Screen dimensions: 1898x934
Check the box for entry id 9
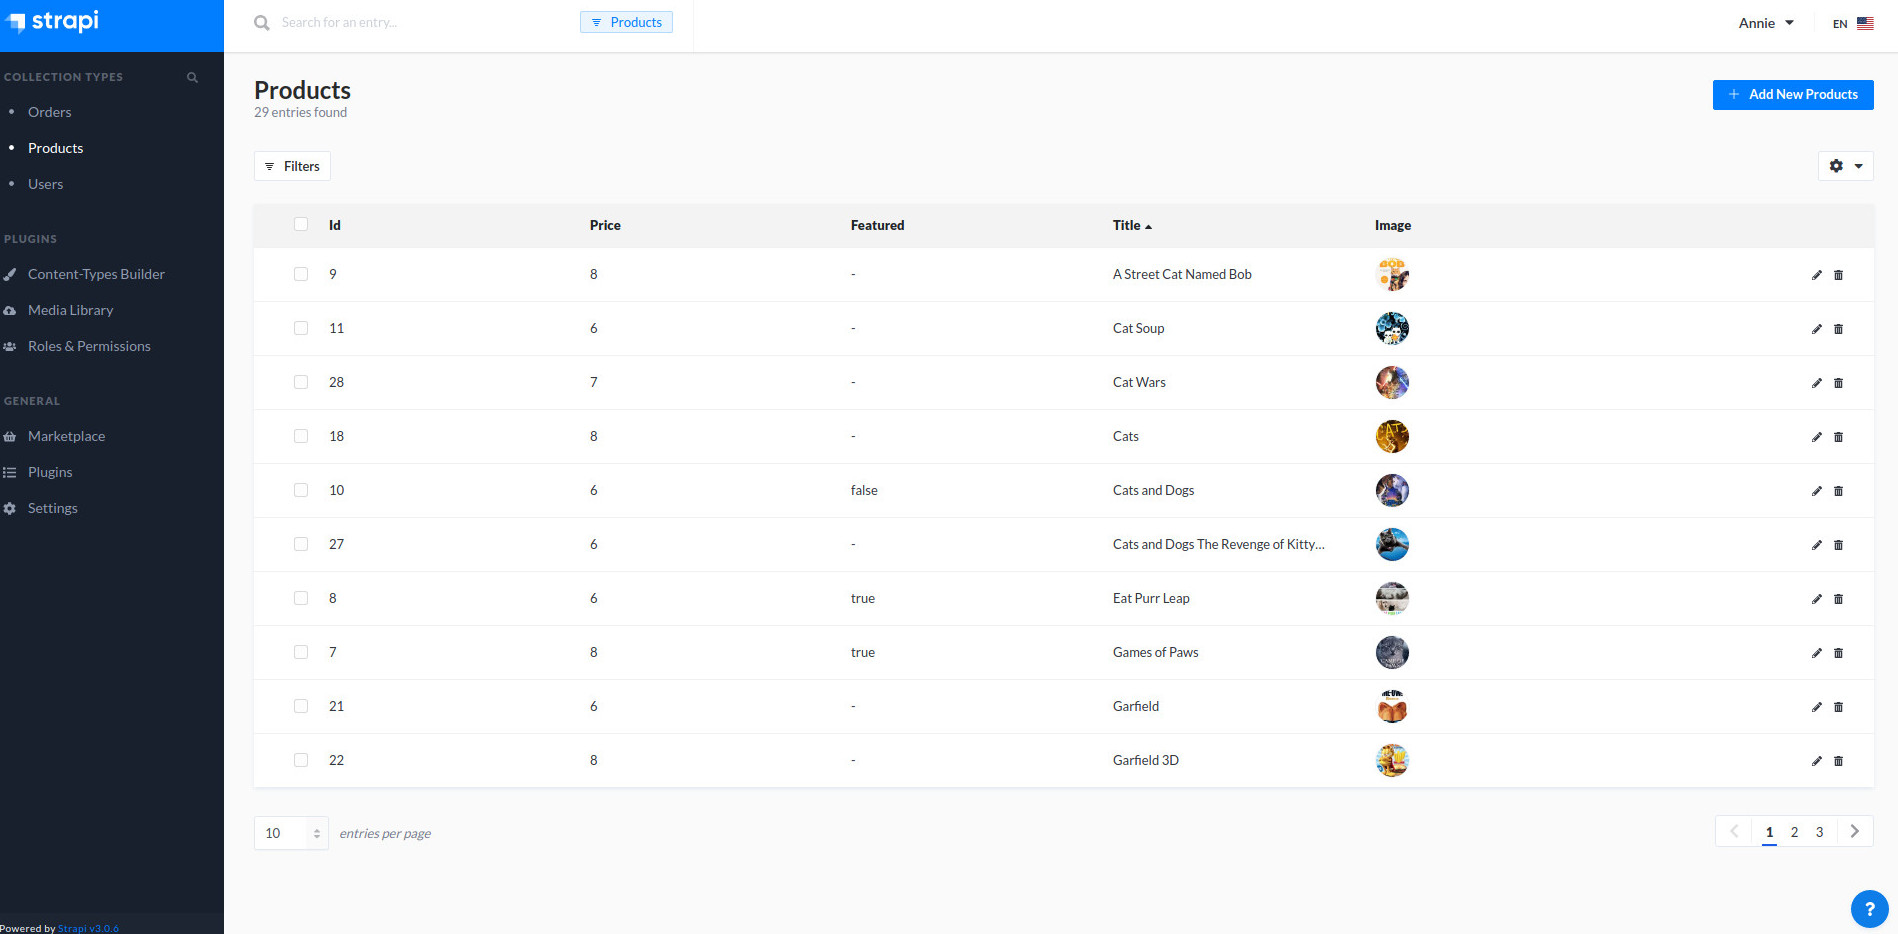tap(301, 274)
